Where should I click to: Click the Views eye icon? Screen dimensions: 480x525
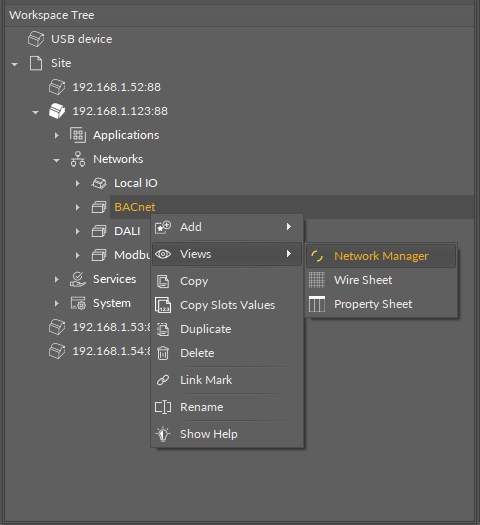click(x=163, y=254)
